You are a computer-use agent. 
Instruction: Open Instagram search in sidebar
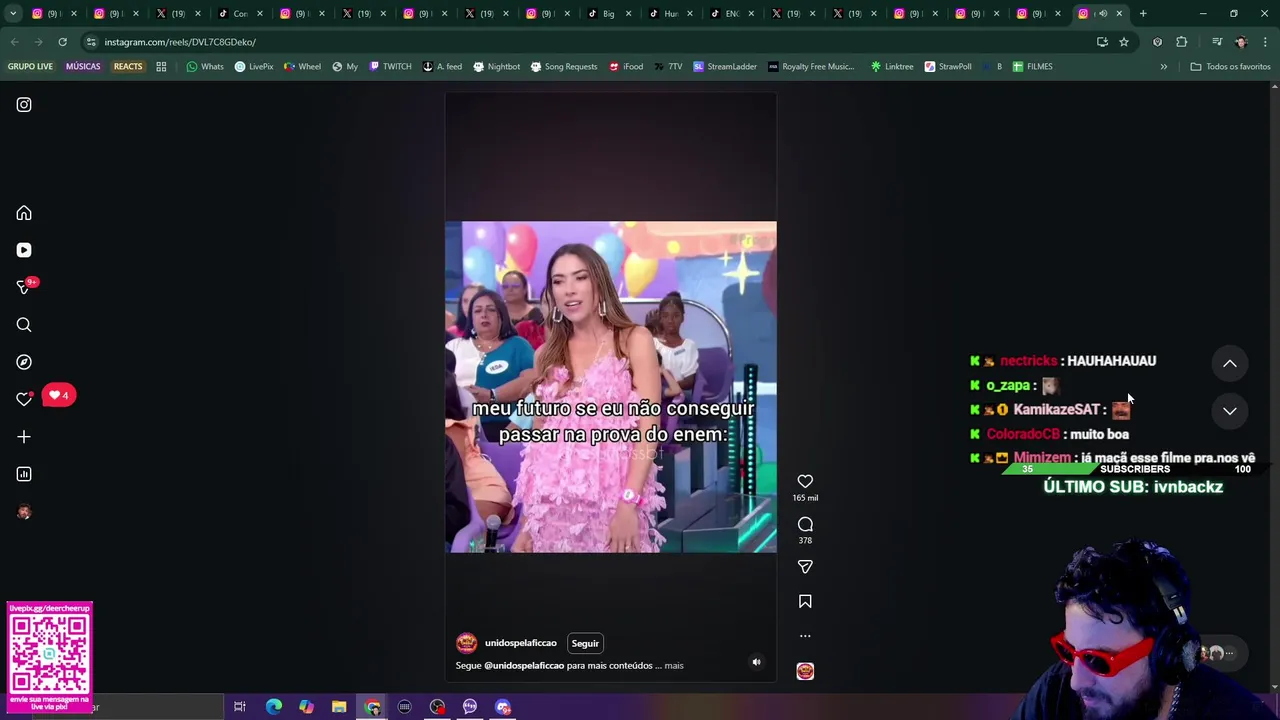coord(24,325)
